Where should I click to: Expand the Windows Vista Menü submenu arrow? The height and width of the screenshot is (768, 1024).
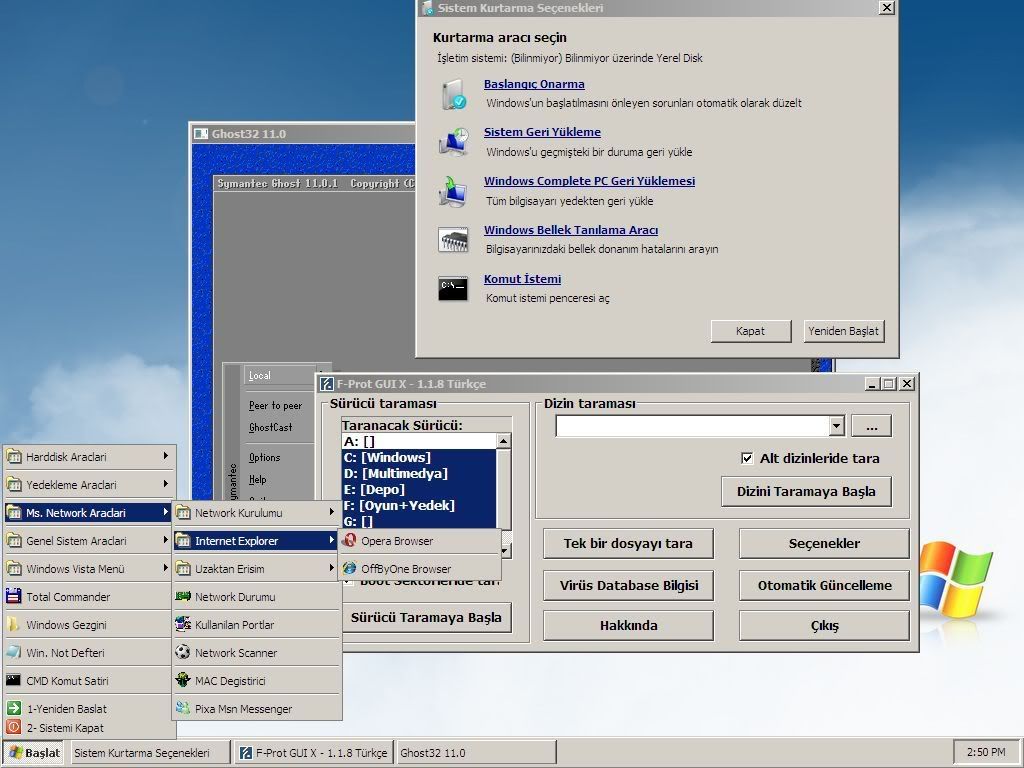click(165, 568)
